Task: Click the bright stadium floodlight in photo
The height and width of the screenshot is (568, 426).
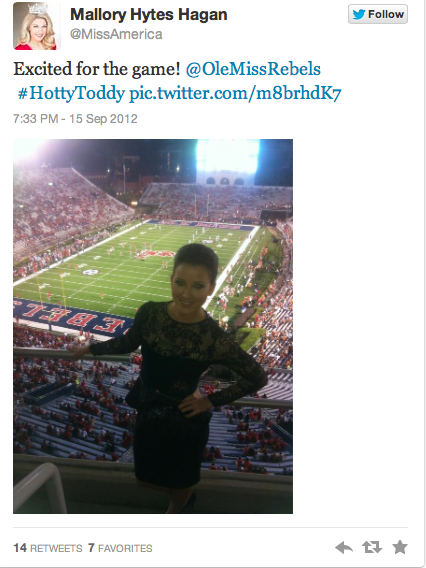Action: click(227, 156)
